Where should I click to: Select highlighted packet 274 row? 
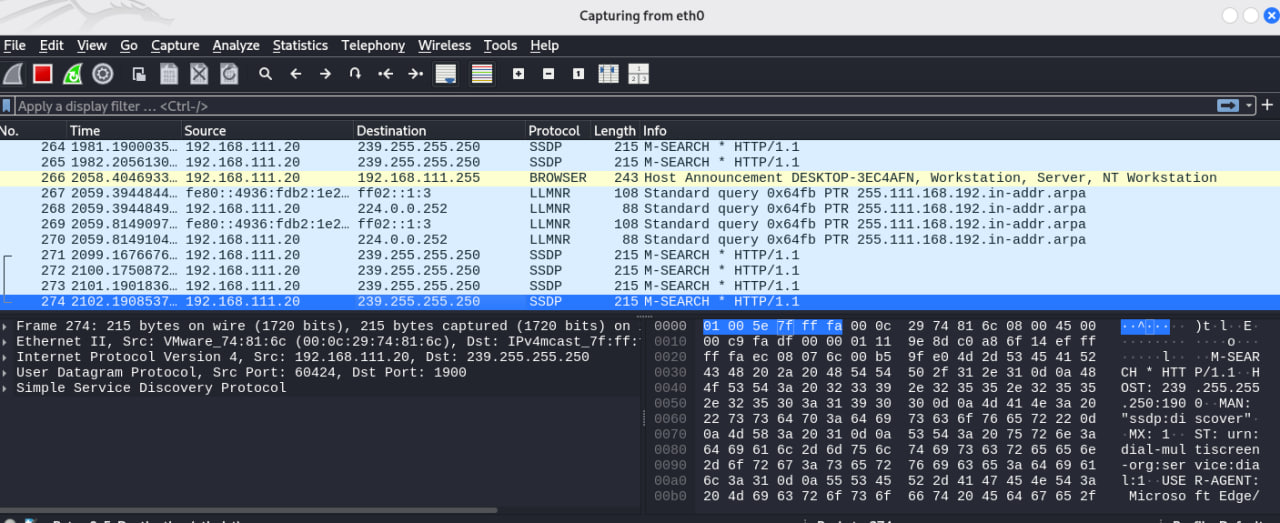click(640, 302)
